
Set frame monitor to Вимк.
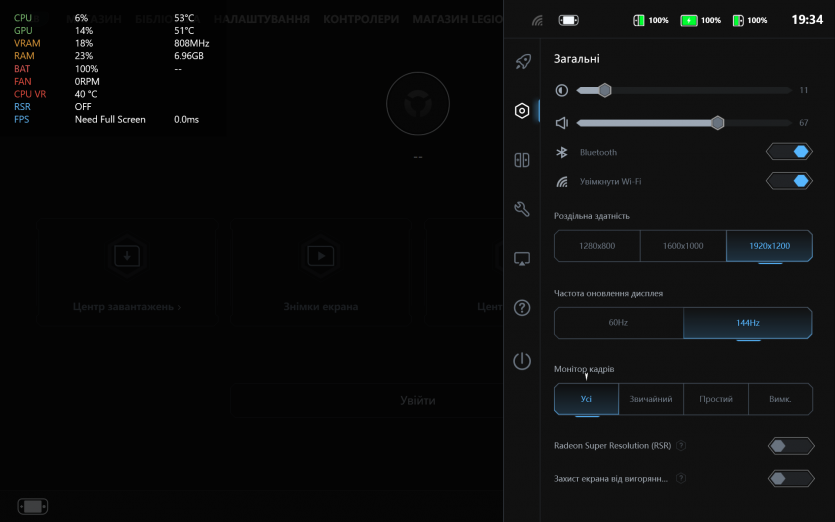click(x=780, y=399)
